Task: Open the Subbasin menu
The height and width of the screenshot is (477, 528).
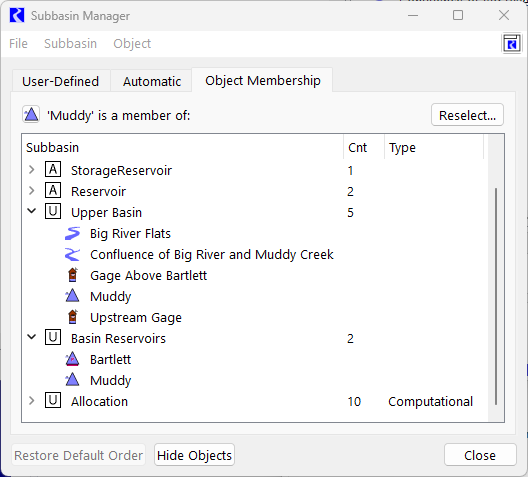Action: (70, 44)
